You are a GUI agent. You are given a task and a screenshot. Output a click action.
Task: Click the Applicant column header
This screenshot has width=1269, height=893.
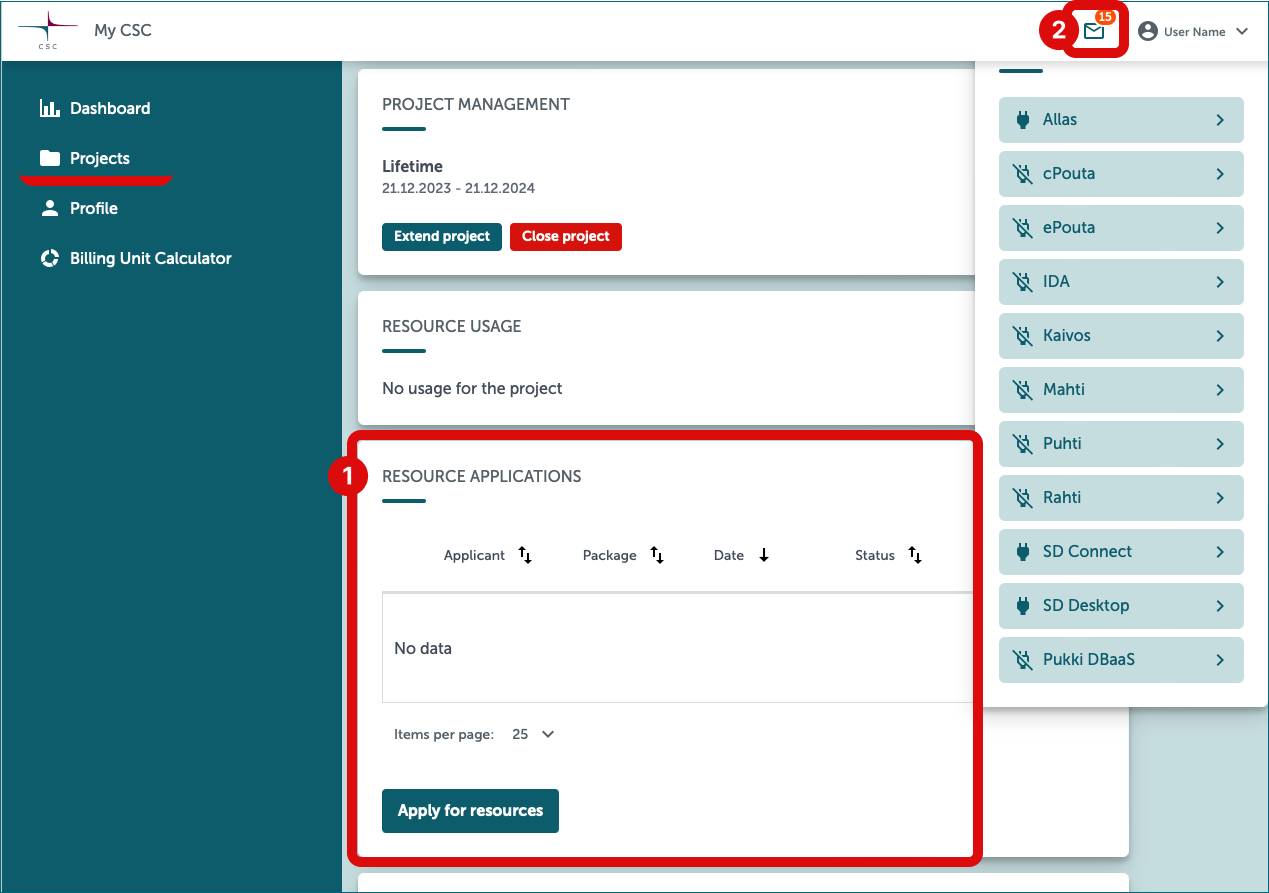(x=474, y=555)
